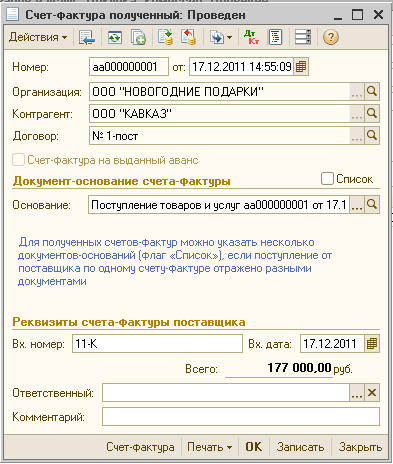Expand the create-based-on dropdown arrow
The image size is (393, 464).
(x=229, y=37)
